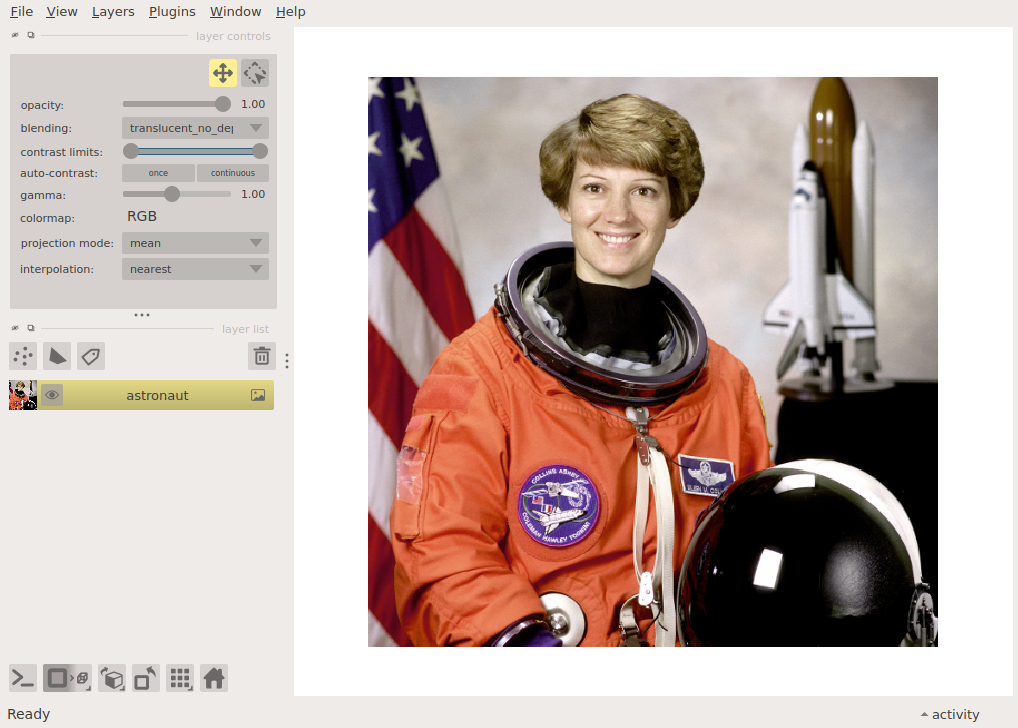Viewport: 1018px width, 728px height.
Task: Open the Plugins menu
Action: click(x=172, y=12)
